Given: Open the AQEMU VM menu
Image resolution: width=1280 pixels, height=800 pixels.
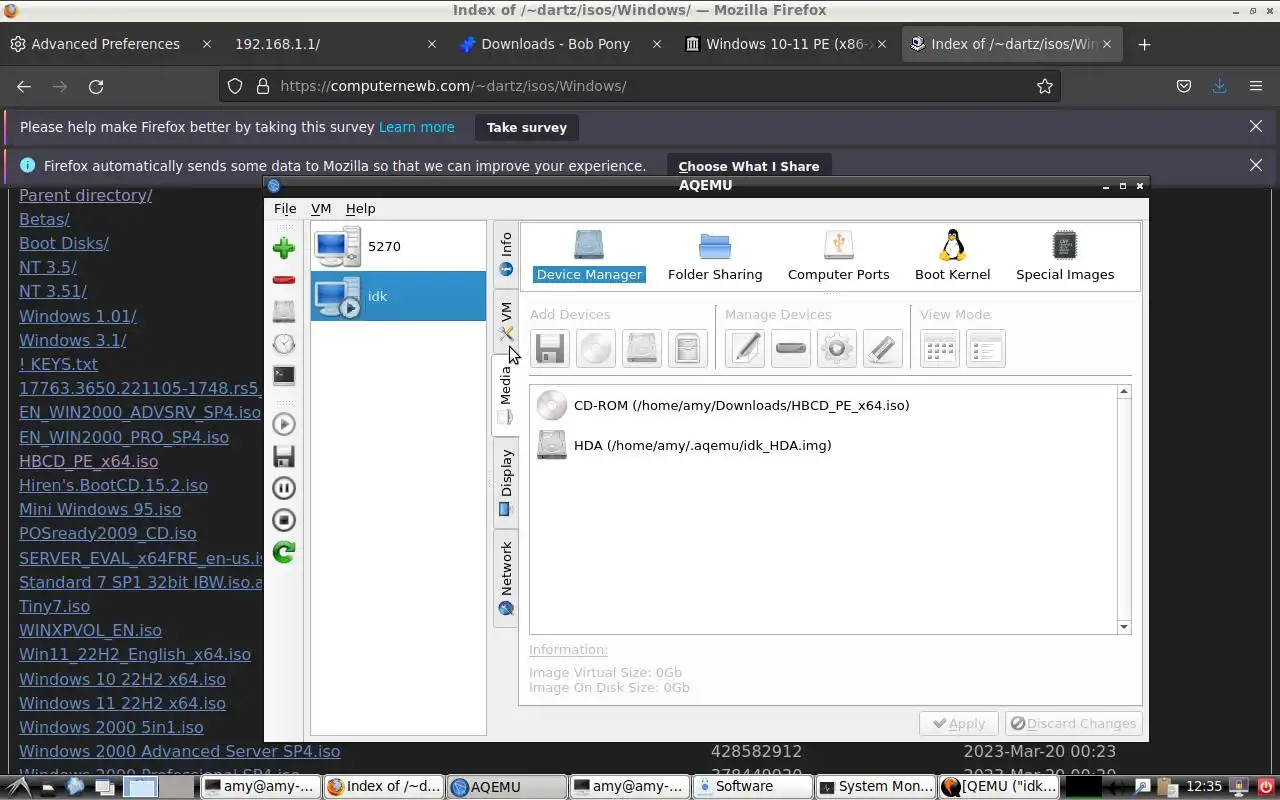Looking at the screenshot, I should [321, 208].
